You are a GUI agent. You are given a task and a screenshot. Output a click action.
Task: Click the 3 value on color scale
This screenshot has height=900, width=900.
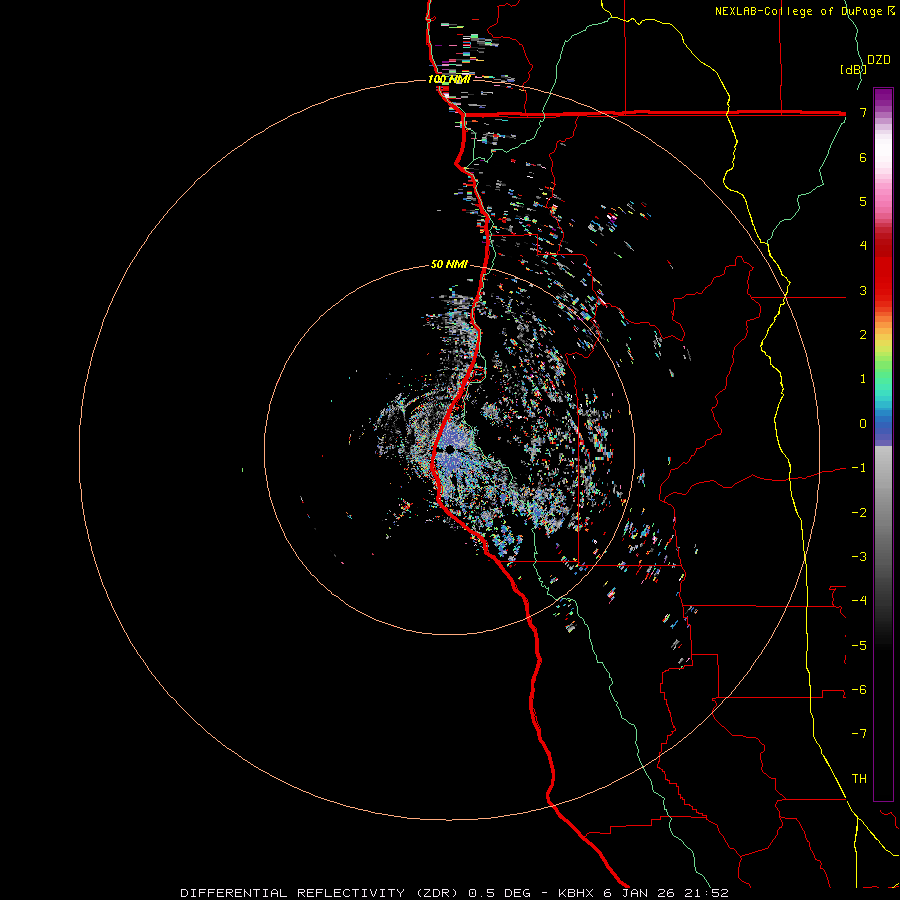click(x=863, y=290)
